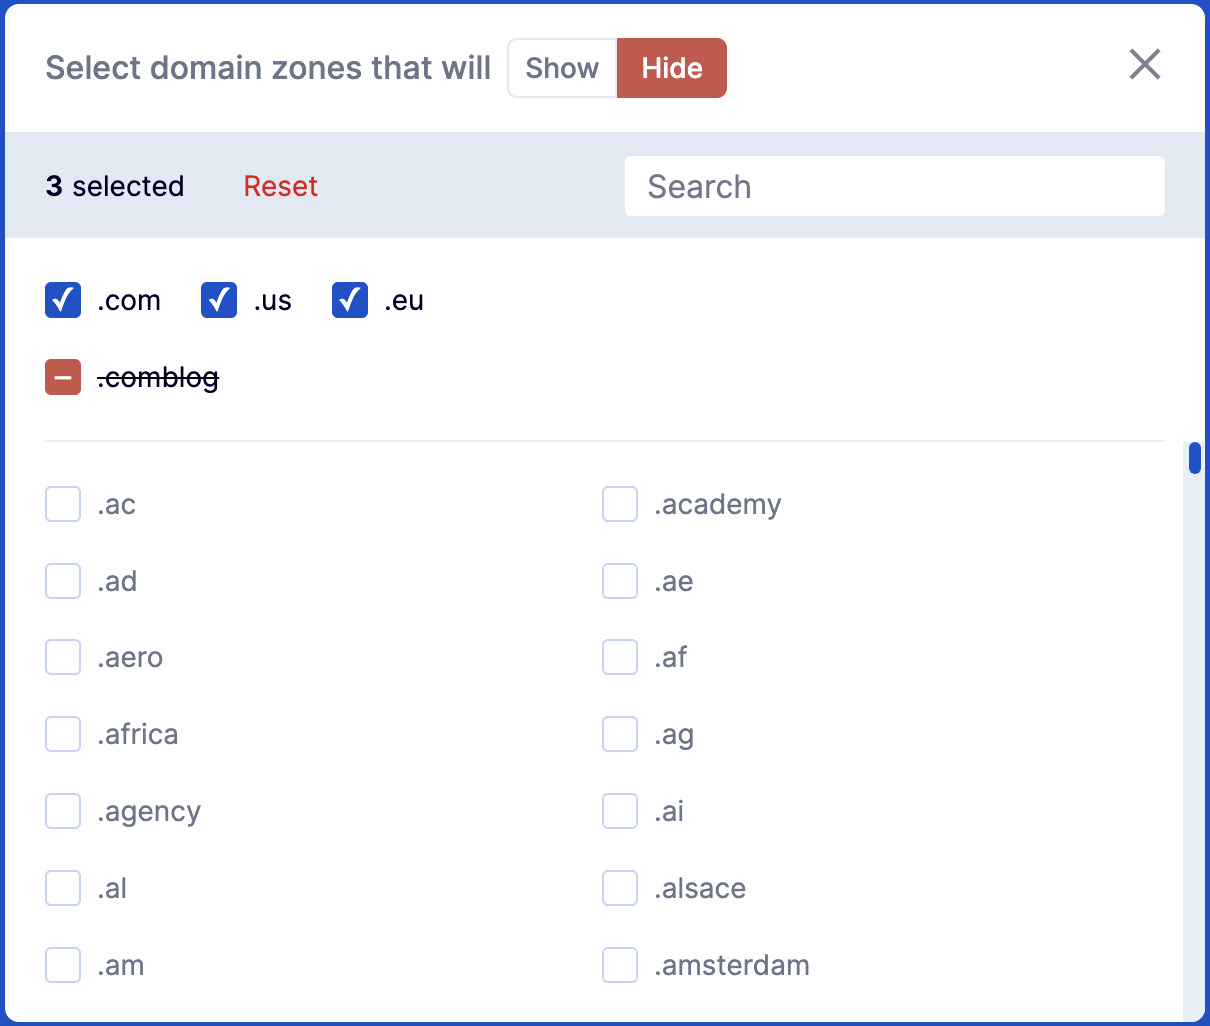Uncheck the .com domain zone
Image resolution: width=1210 pixels, height=1026 pixels.
[x=63, y=300]
